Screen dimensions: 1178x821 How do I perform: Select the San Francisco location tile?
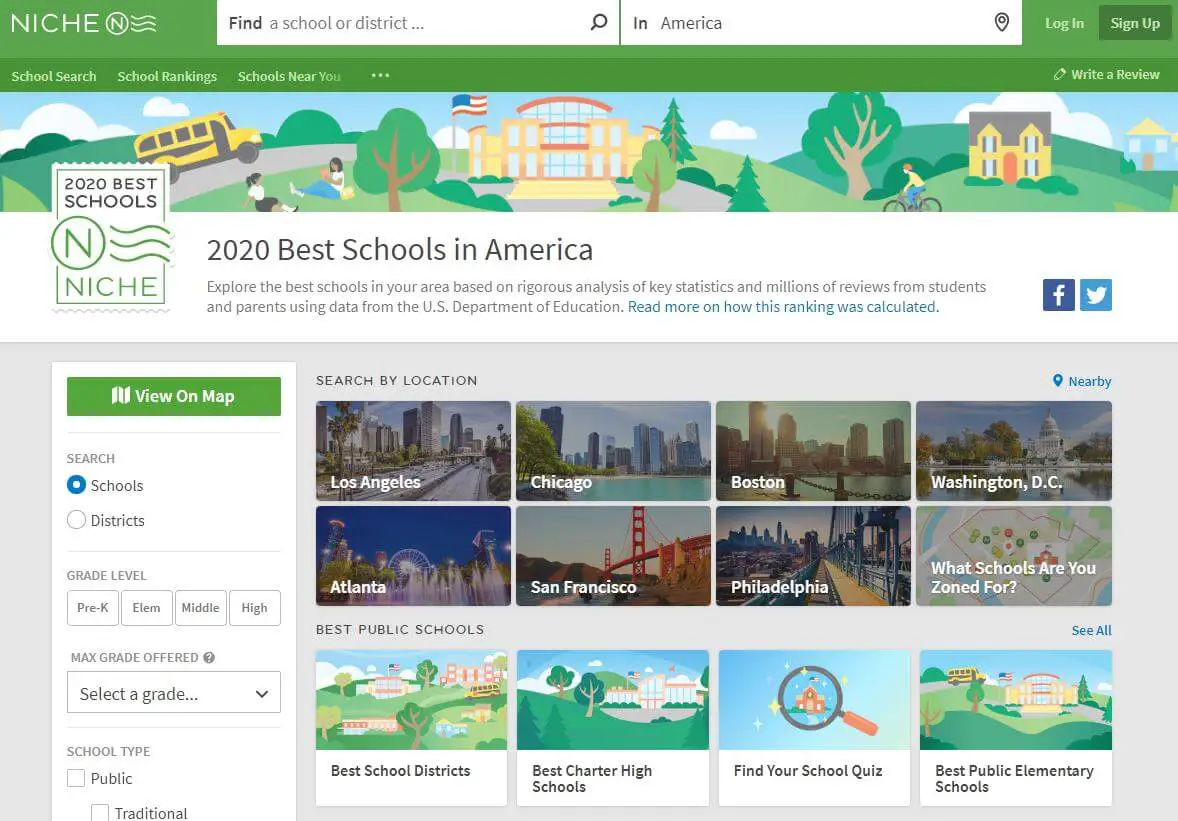pos(613,556)
